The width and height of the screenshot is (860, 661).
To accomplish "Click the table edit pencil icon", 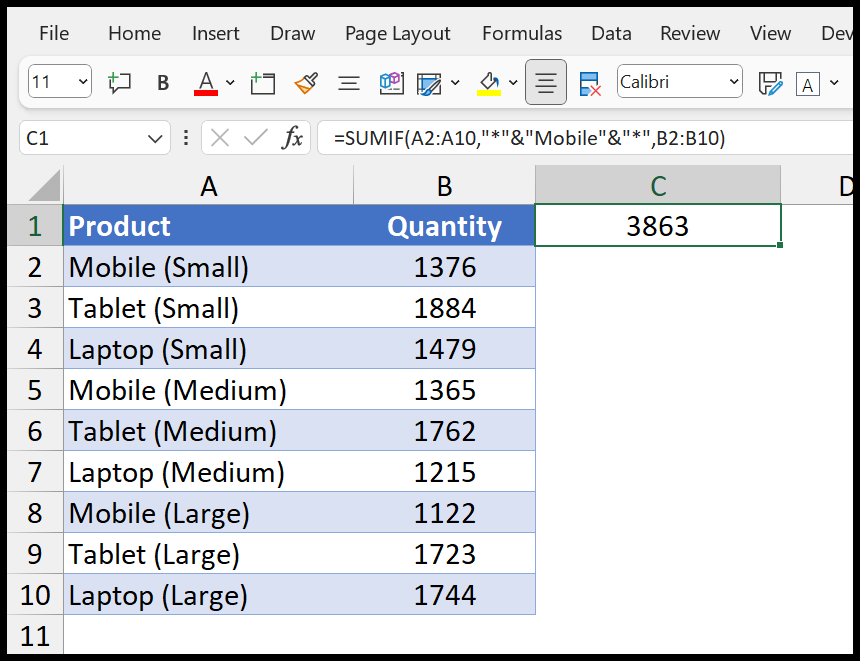I will [429, 83].
